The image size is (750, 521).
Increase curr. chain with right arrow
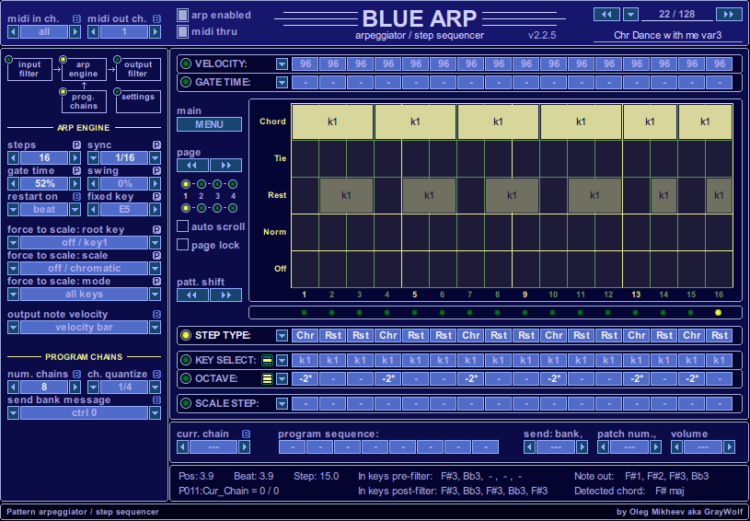(x=244, y=447)
